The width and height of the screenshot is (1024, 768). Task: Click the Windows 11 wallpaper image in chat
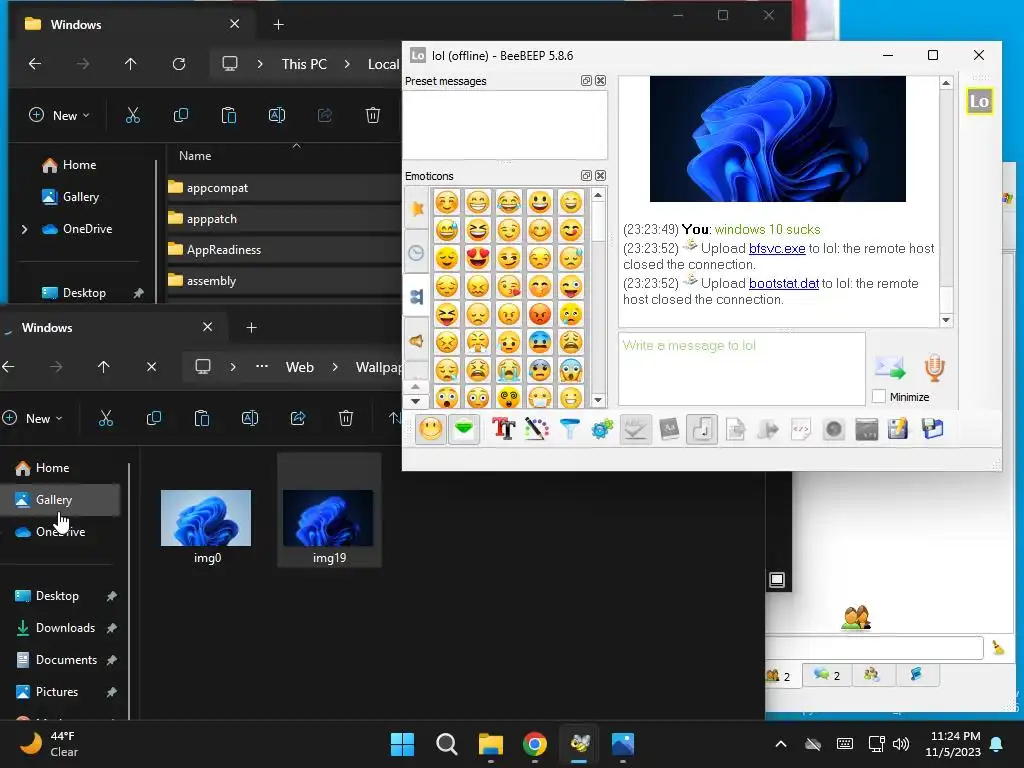tap(778, 138)
